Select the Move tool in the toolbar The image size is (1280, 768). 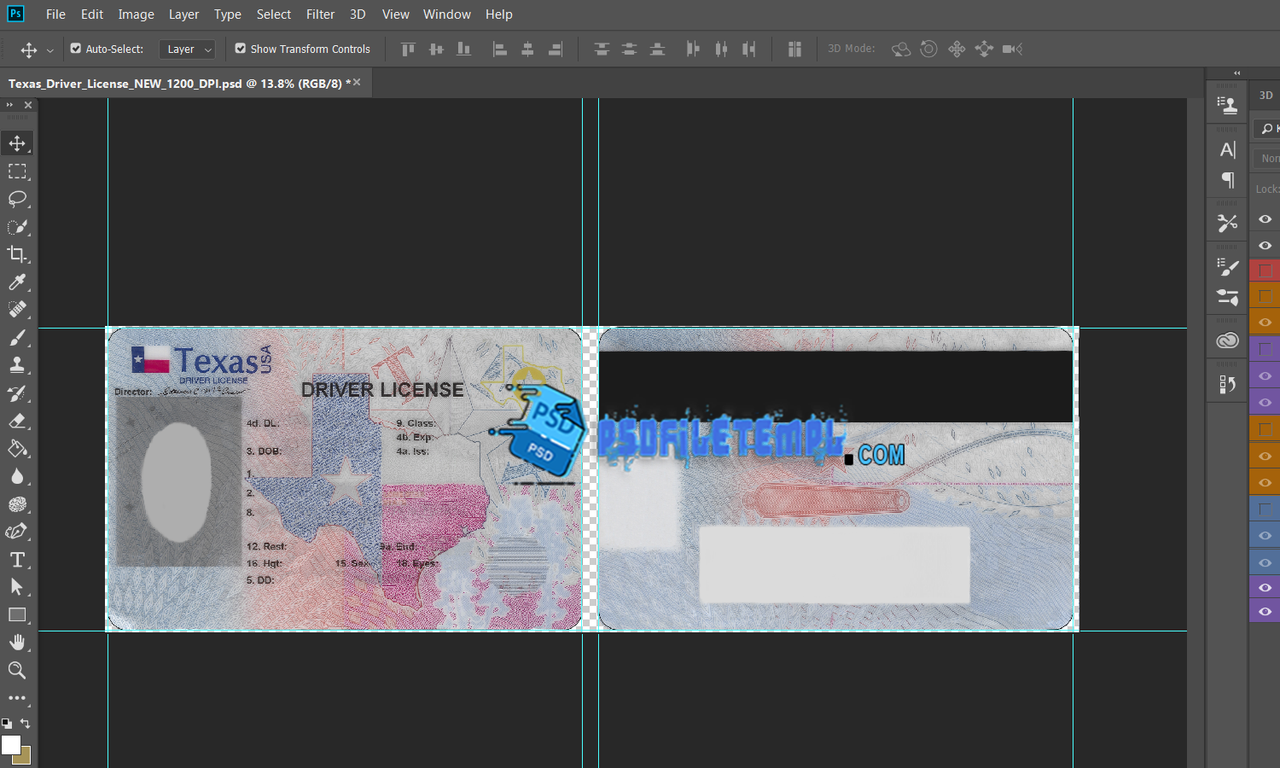17,143
